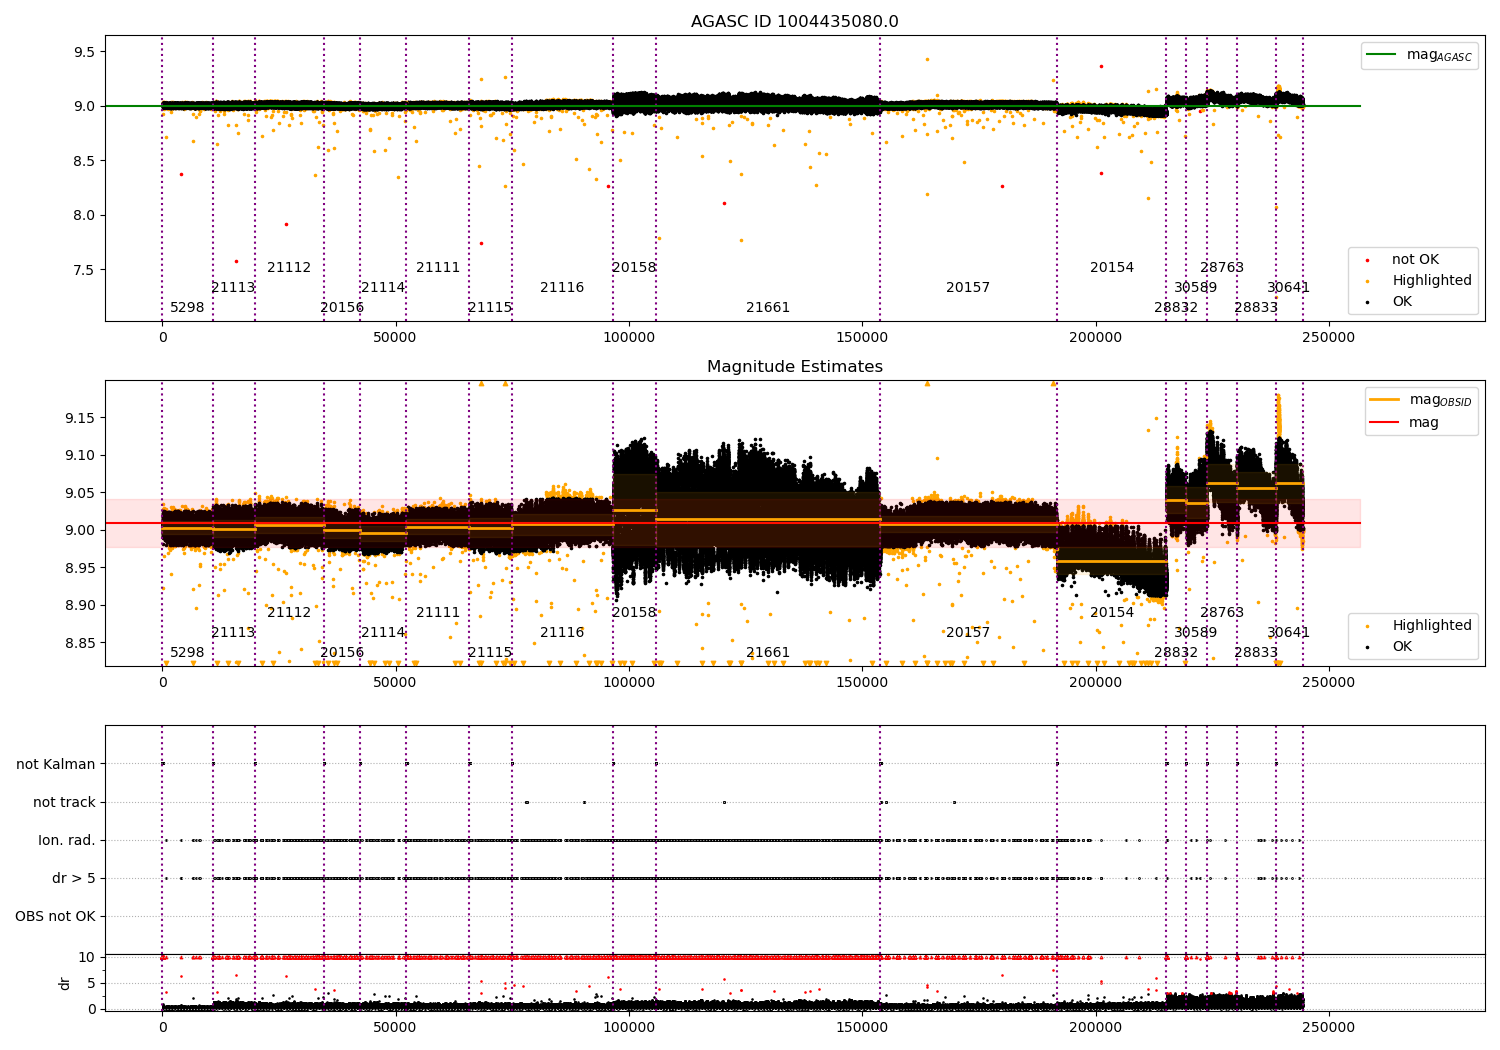The height and width of the screenshot is (1050, 1500).
Task: Click the 5 tick label on the dr axis
Action: click(92, 983)
